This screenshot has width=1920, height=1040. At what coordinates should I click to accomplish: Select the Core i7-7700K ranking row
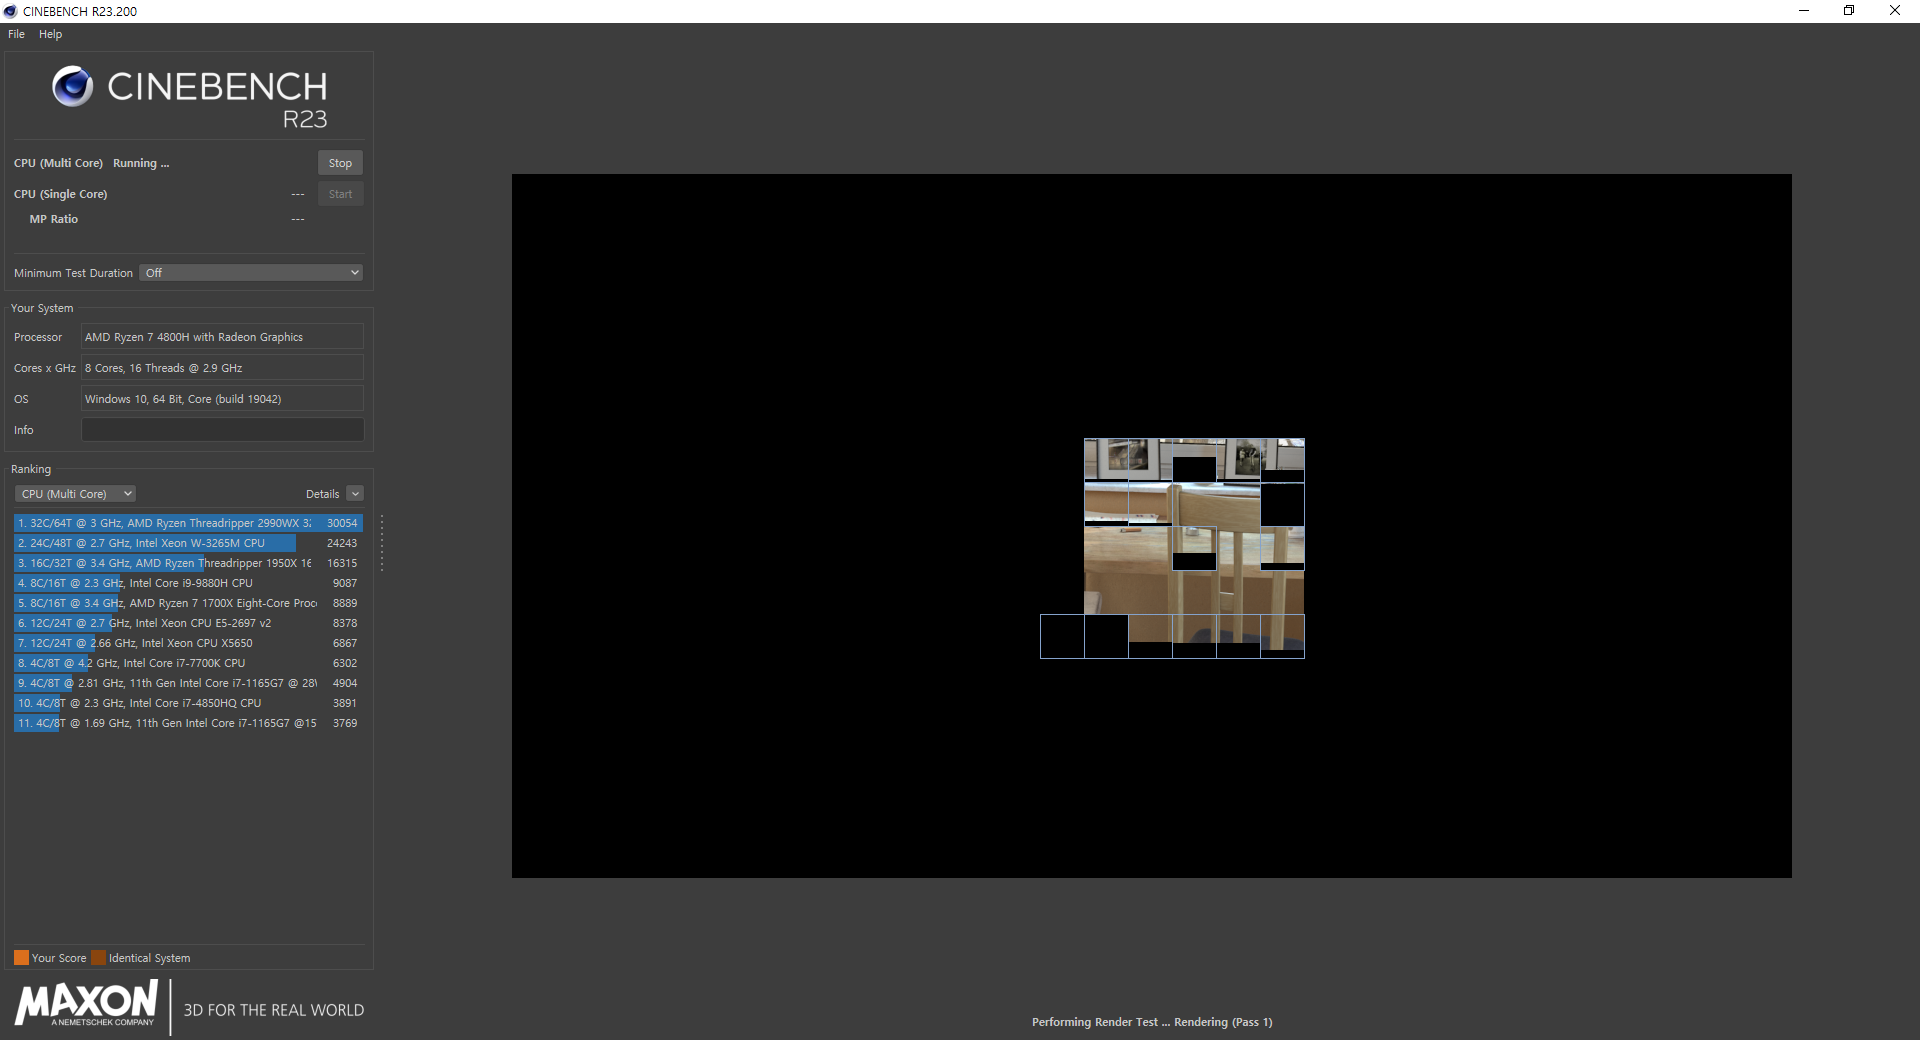(188, 663)
